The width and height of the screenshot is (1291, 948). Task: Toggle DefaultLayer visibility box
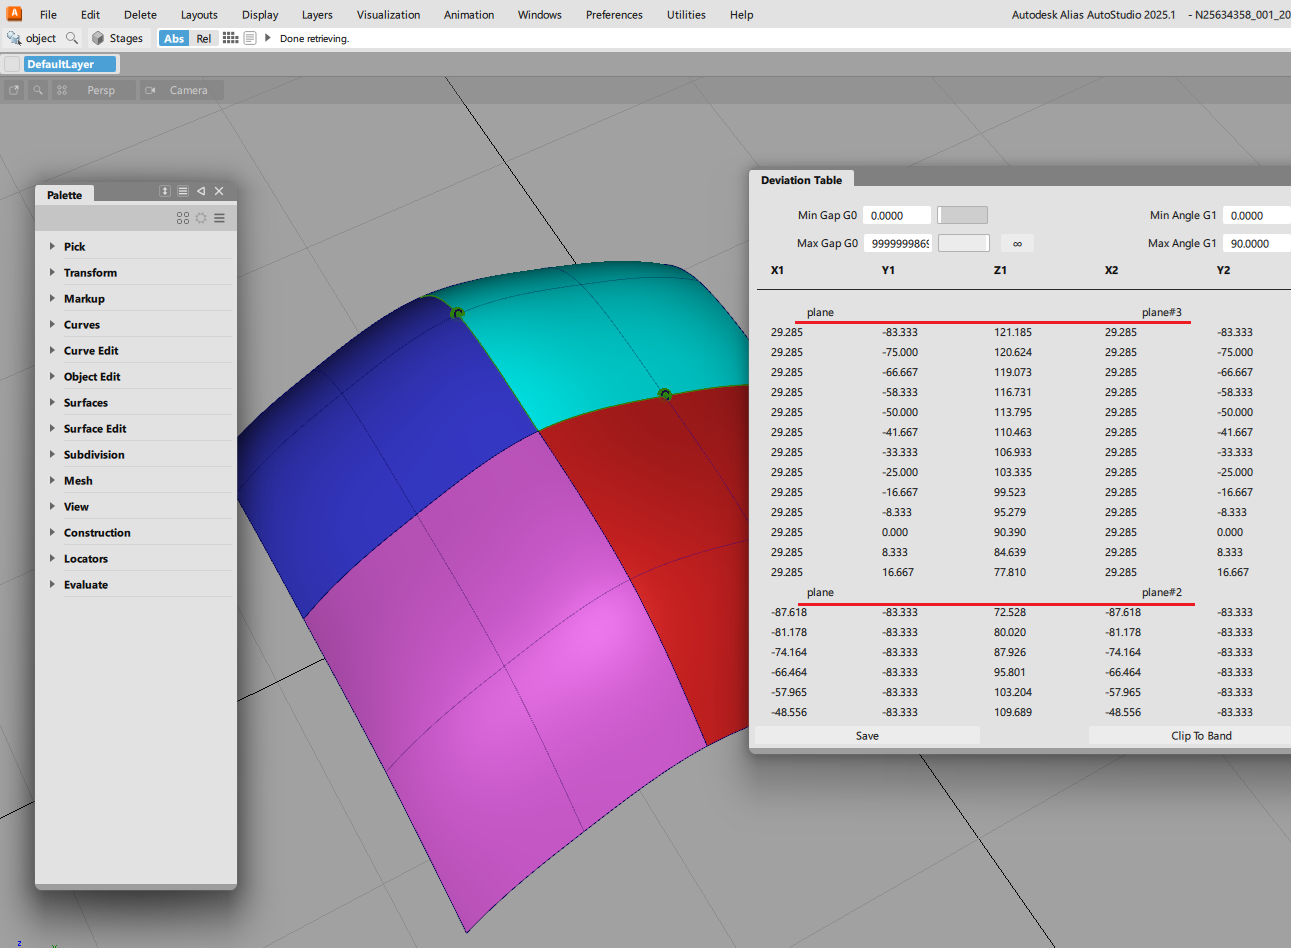(x=12, y=64)
